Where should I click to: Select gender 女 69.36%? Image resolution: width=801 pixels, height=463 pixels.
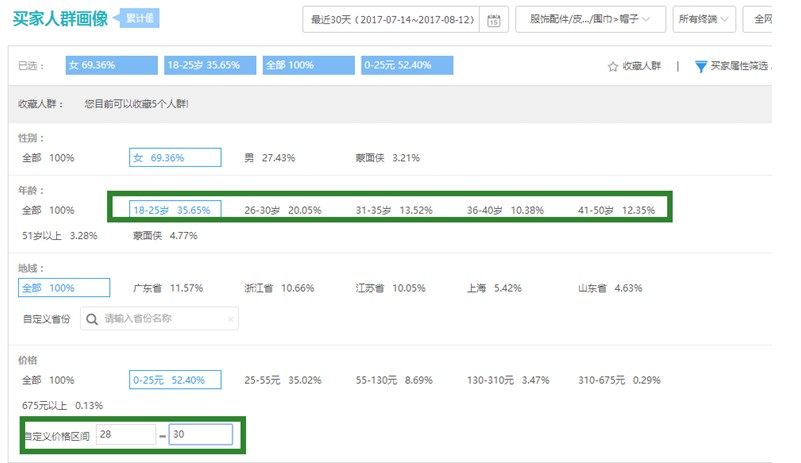pyautogui.click(x=175, y=157)
